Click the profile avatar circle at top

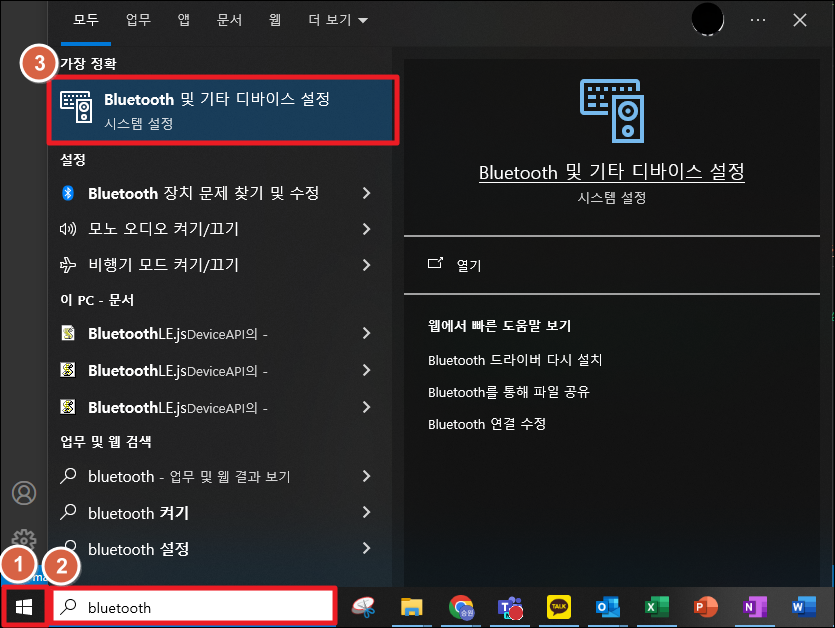[x=707, y=19]
